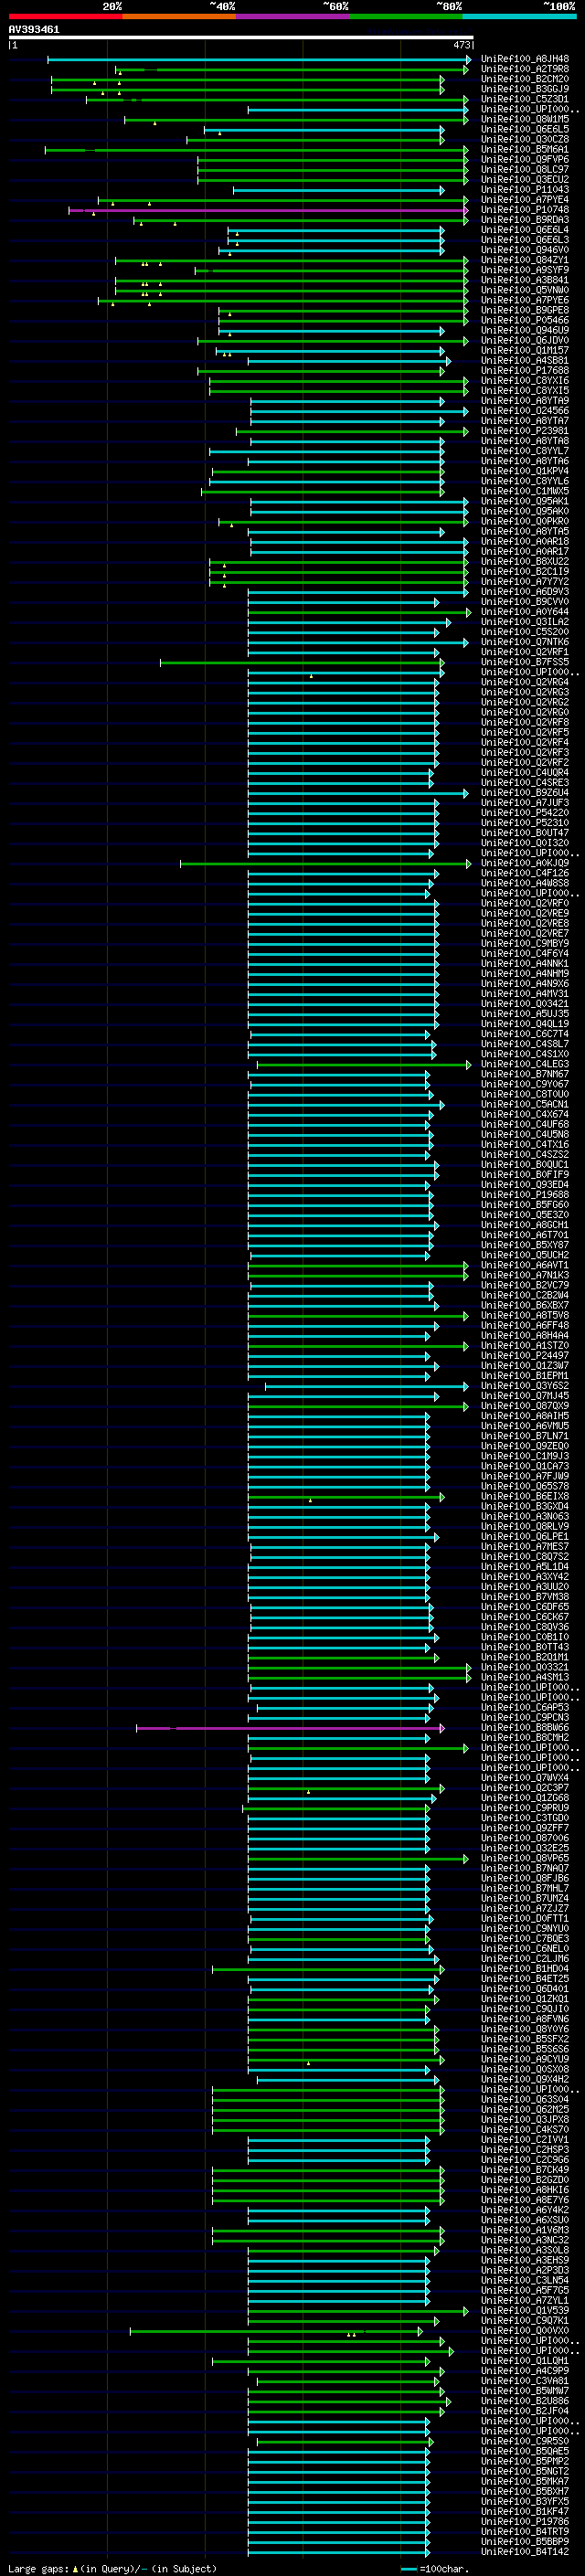Click the purple alignment bar for B8BW66
This screenshot has height=2576, width=585.
click(x=290, y=1727)
